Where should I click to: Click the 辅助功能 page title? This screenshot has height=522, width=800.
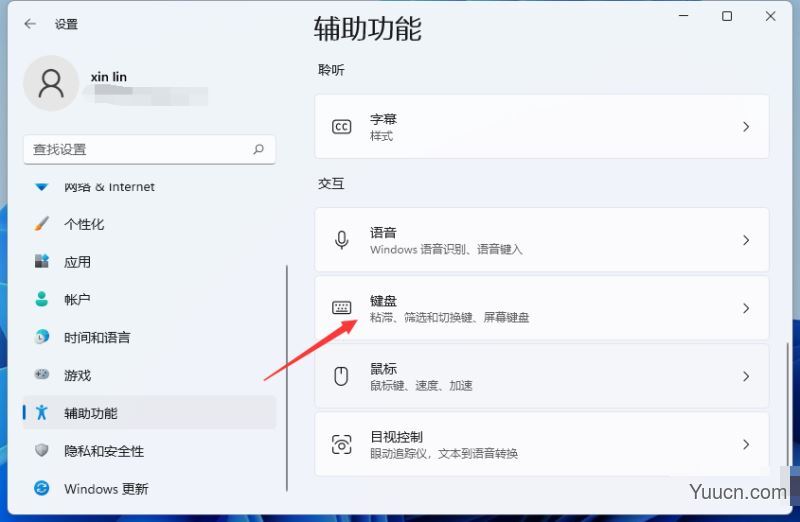(367, 28)
